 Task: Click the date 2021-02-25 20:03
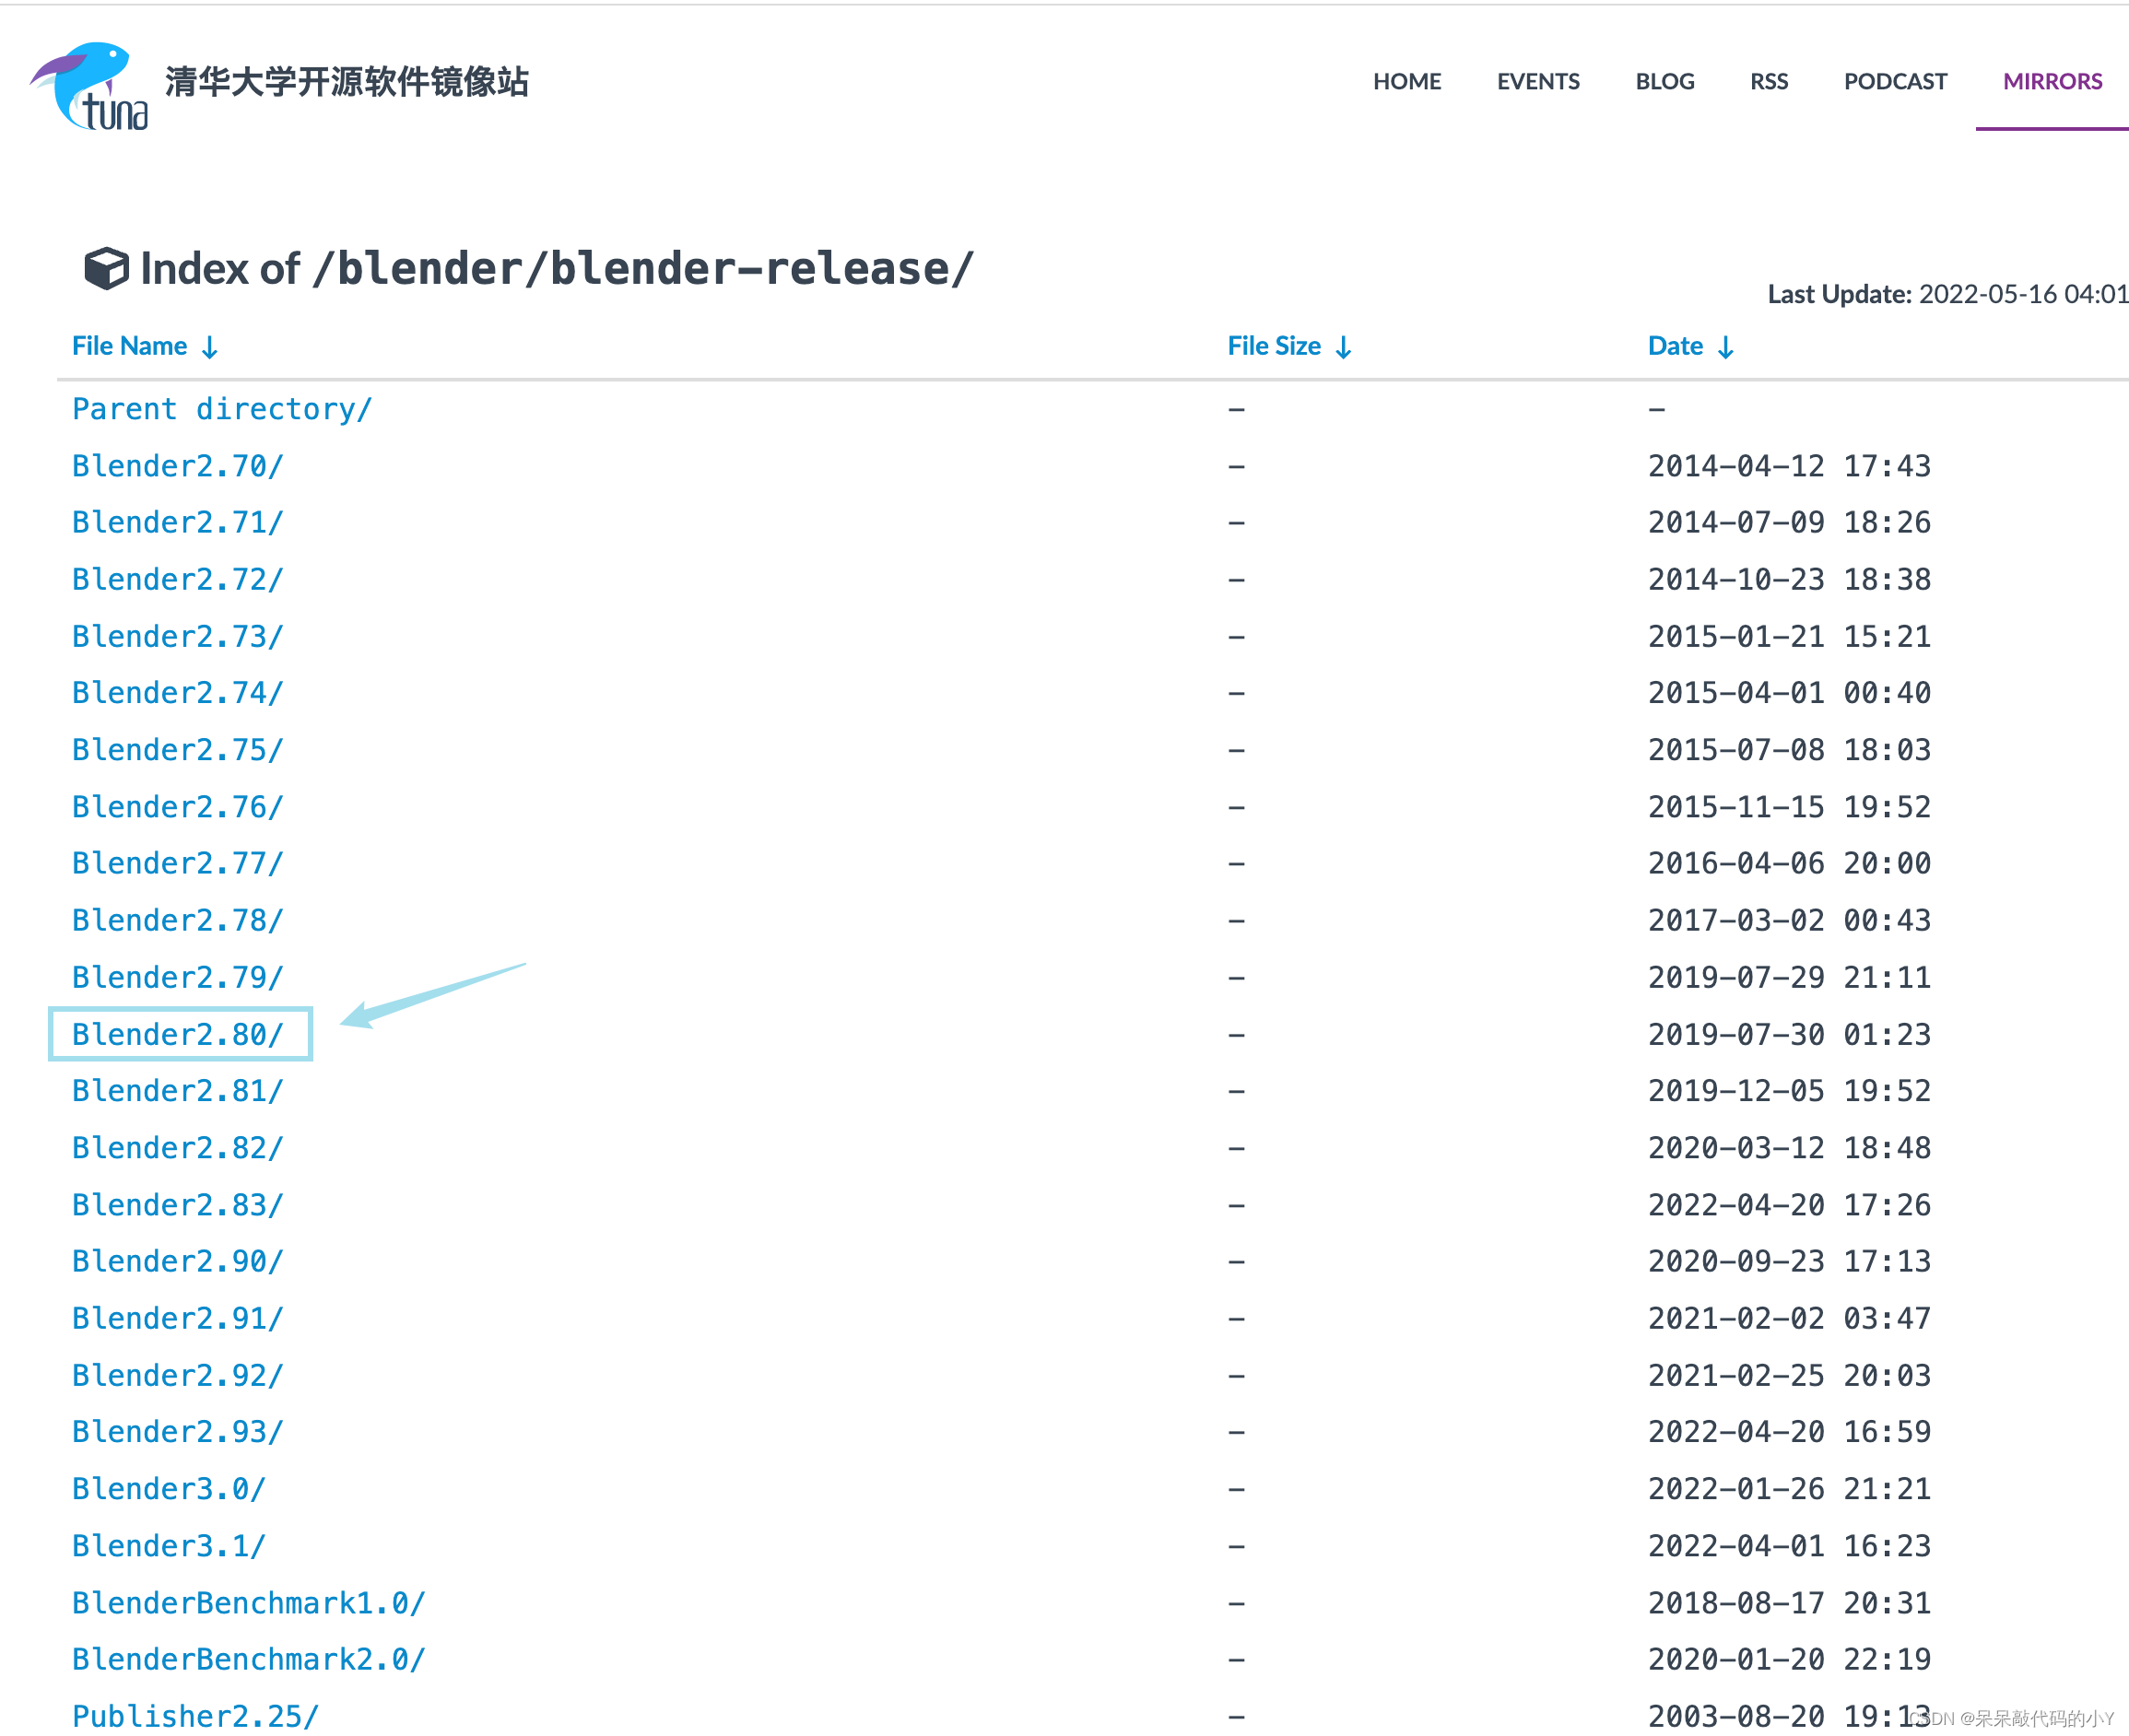pos(1789,1375)
